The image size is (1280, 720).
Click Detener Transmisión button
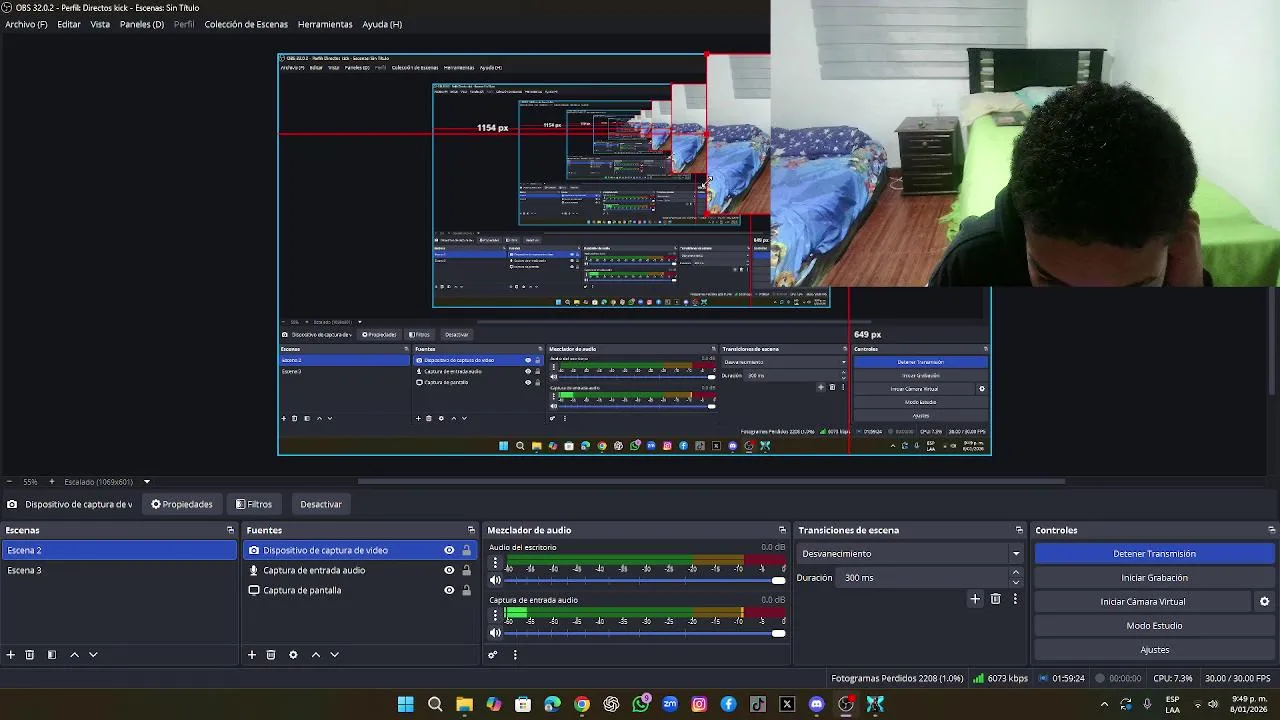click(1154, 554)
